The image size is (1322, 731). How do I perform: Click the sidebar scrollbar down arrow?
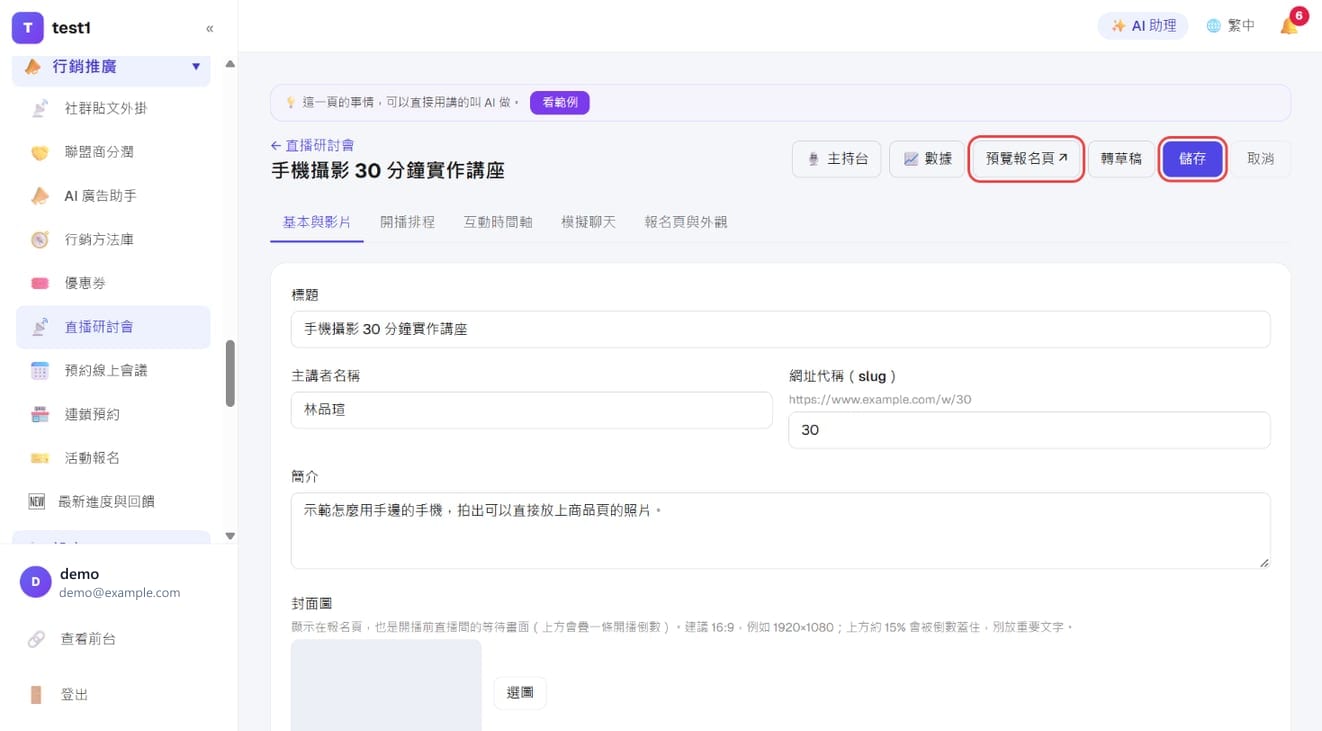pyautogui.click(x=230, y=536)
